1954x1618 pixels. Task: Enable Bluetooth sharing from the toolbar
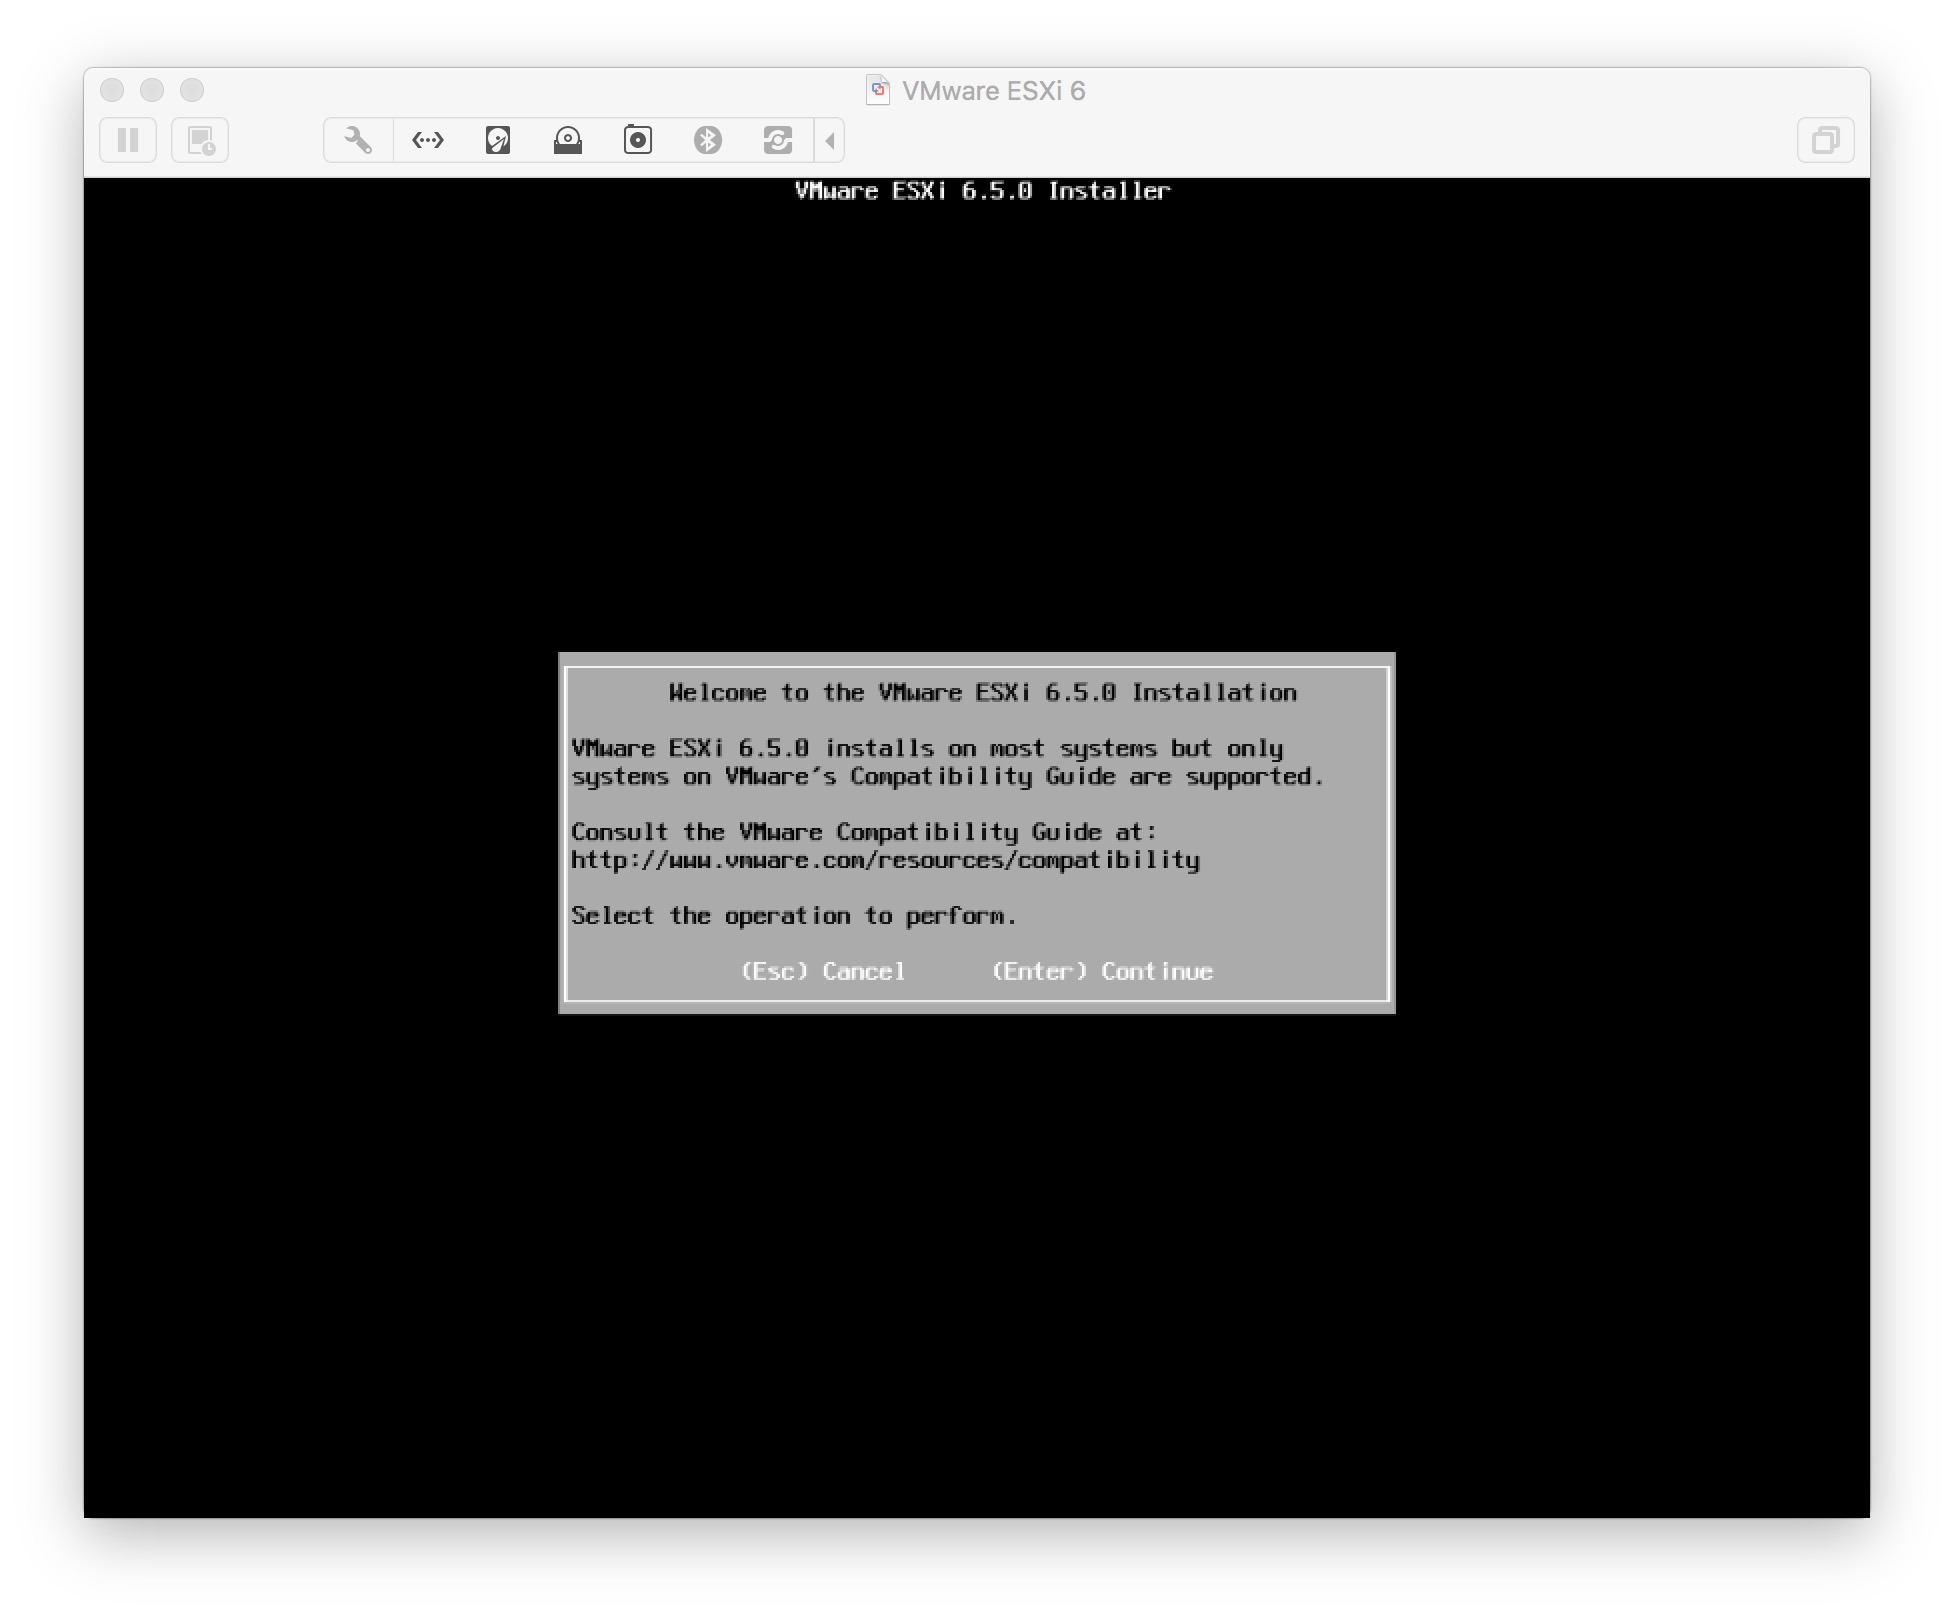(710, 140)
